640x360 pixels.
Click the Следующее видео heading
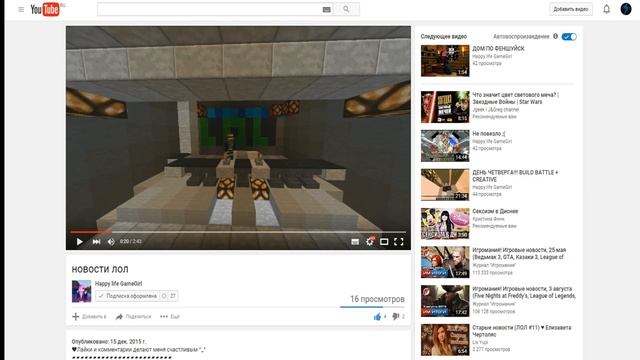pos(444,36)
